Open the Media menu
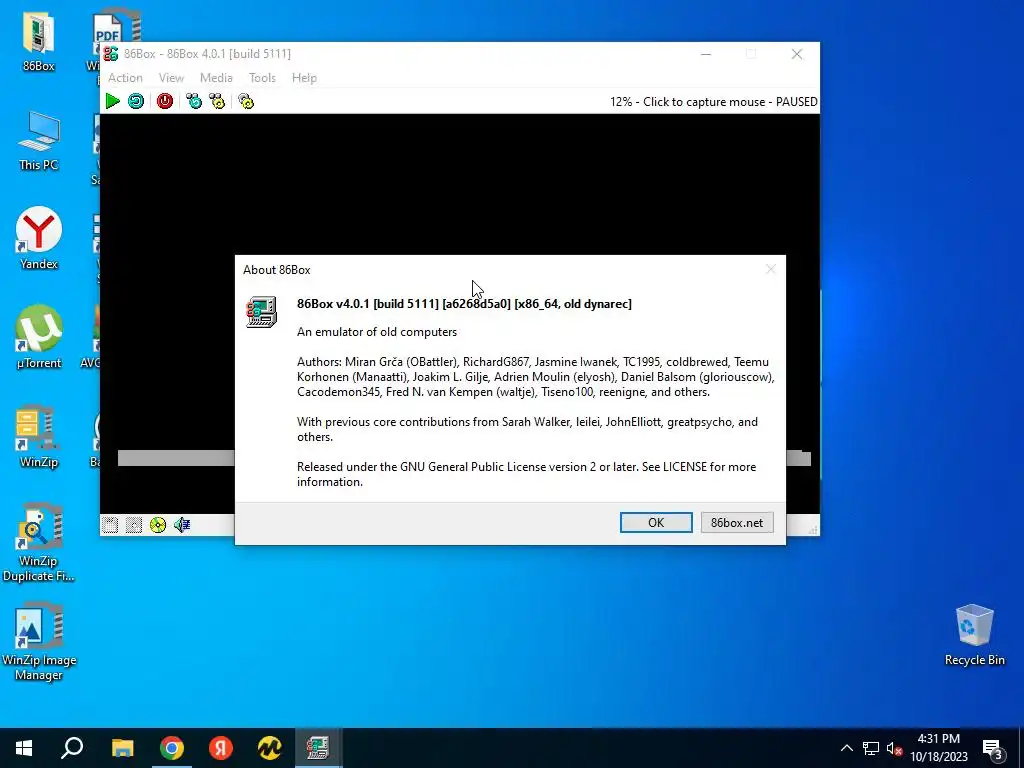Image resolution: width=1024 pixels, height=768 pixels. pyautogui.click(x=216, y=78)
